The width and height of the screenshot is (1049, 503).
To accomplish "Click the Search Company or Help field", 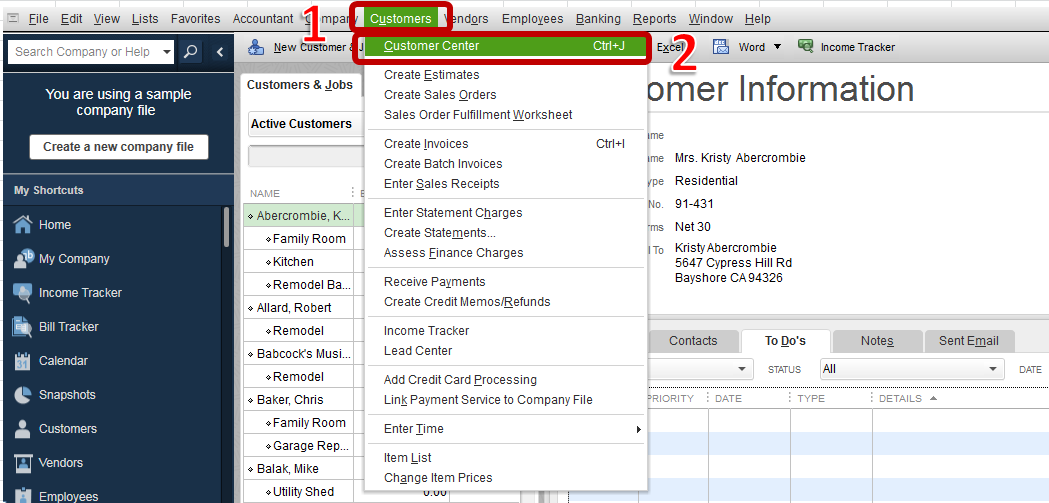I will (84, 52).
